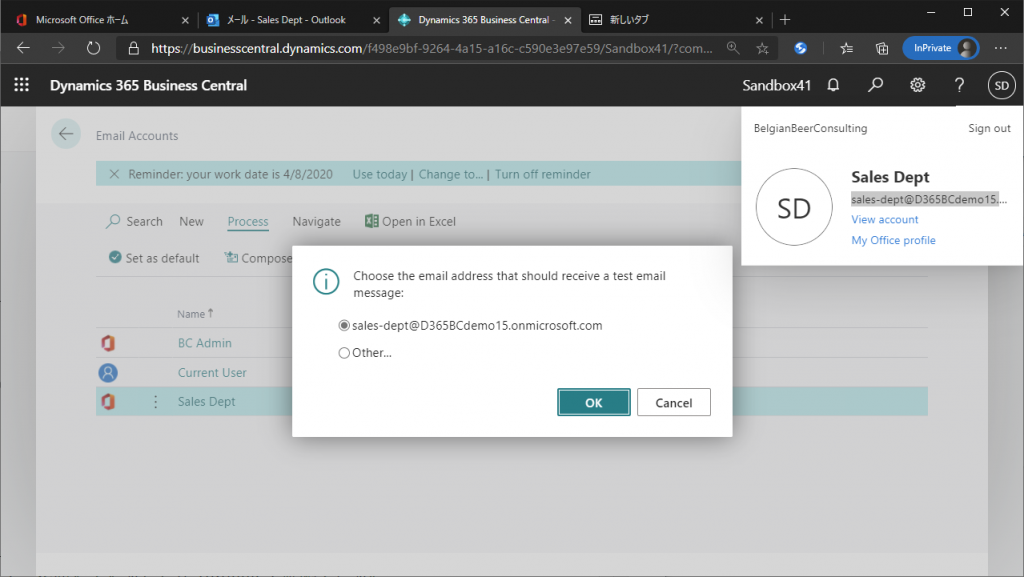1024x577 pixels.
Task: Click the New action
Action: click(191, 221)
